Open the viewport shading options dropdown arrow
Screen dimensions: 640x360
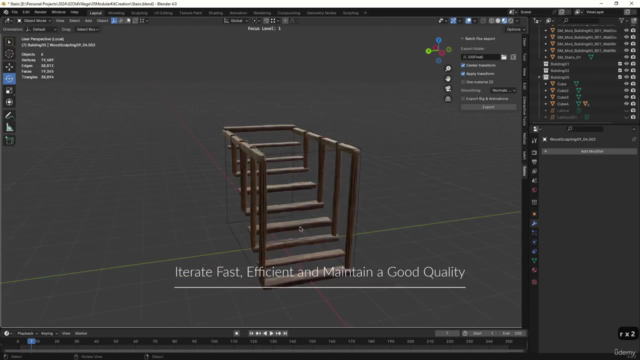(x=517, y=21)
